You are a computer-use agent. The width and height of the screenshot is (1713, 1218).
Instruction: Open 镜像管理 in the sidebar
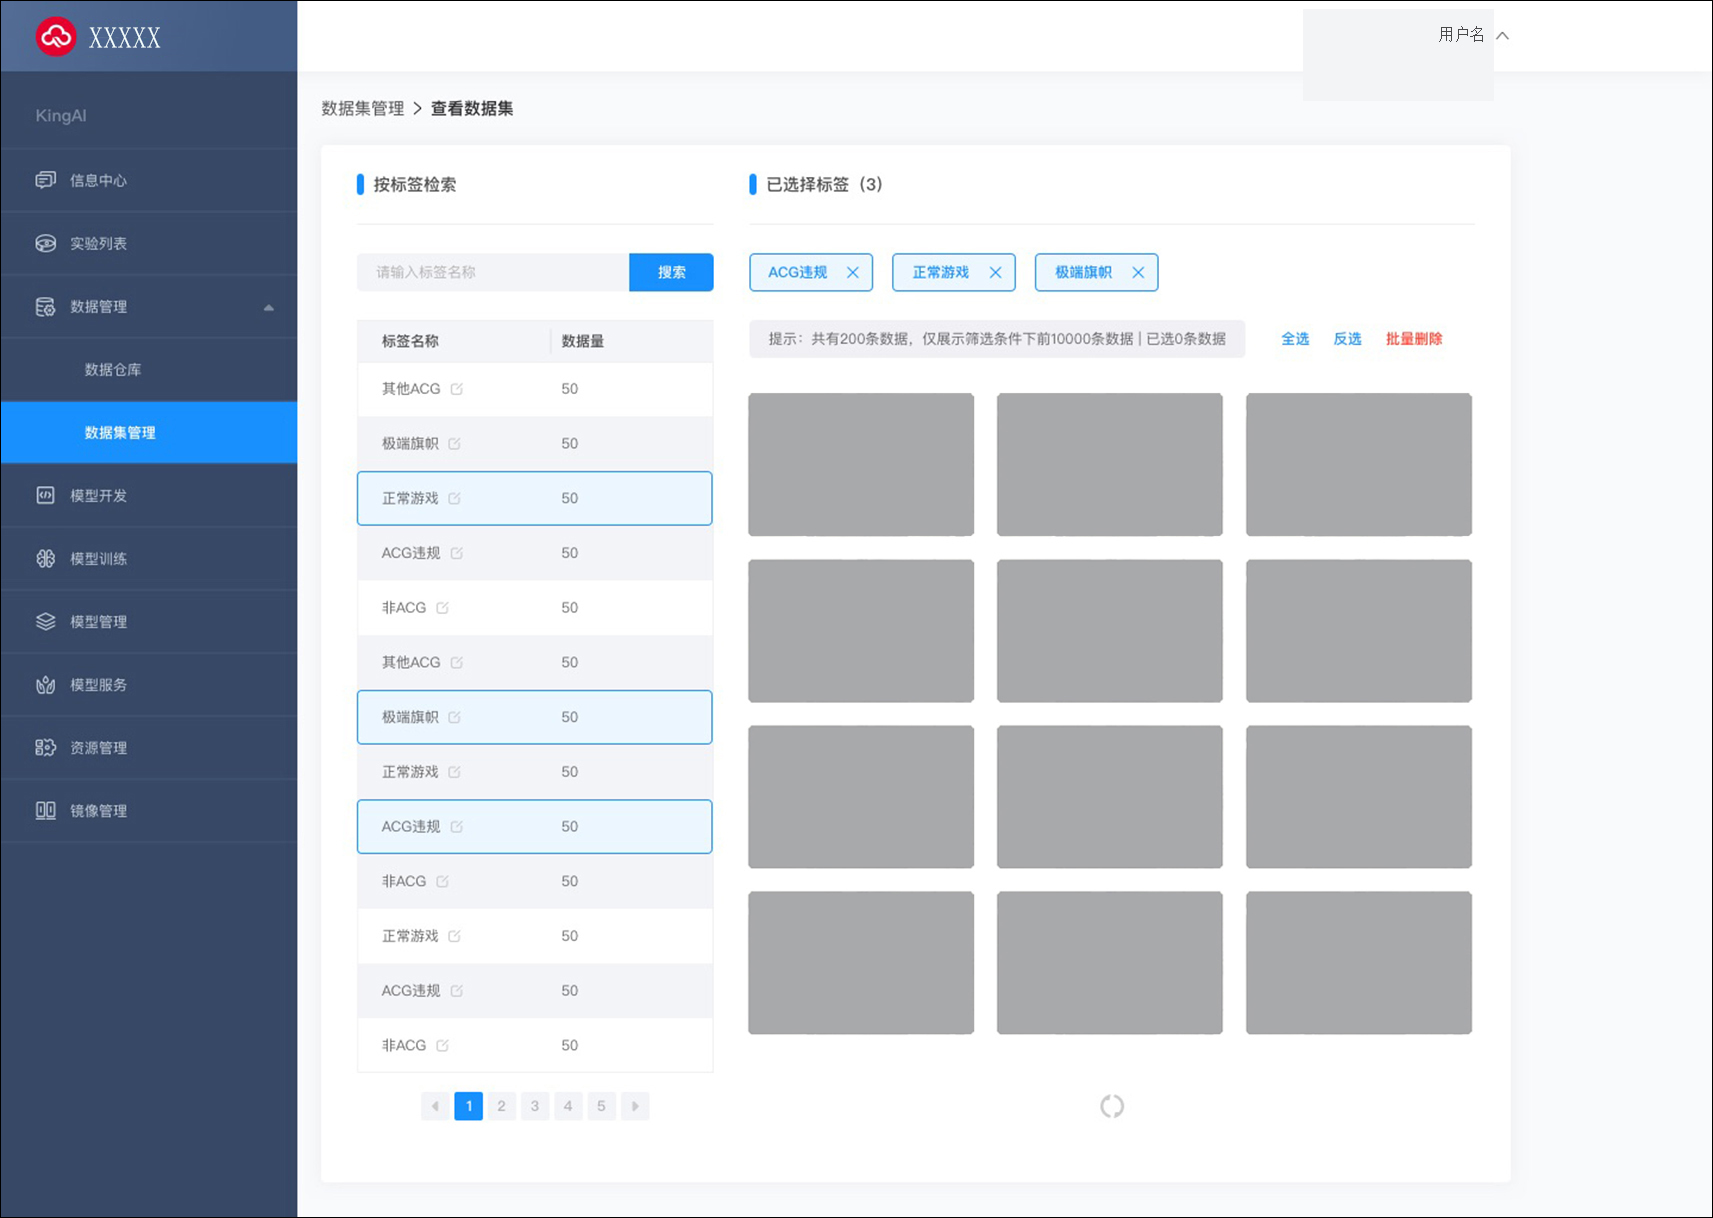[149, 810]
